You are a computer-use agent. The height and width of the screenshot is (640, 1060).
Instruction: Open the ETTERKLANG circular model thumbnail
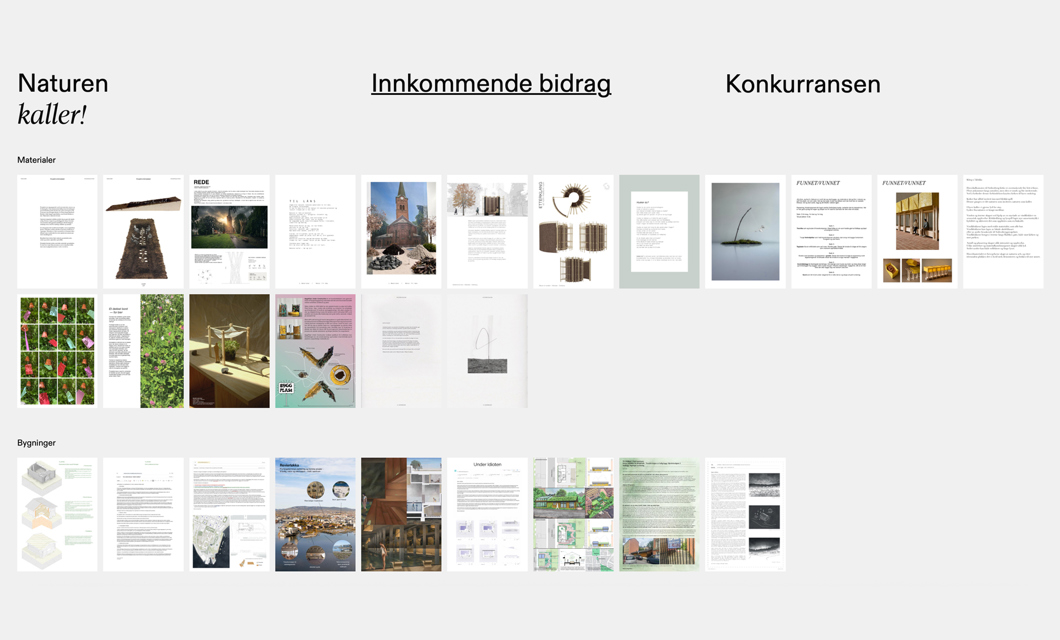coord(573,232)
